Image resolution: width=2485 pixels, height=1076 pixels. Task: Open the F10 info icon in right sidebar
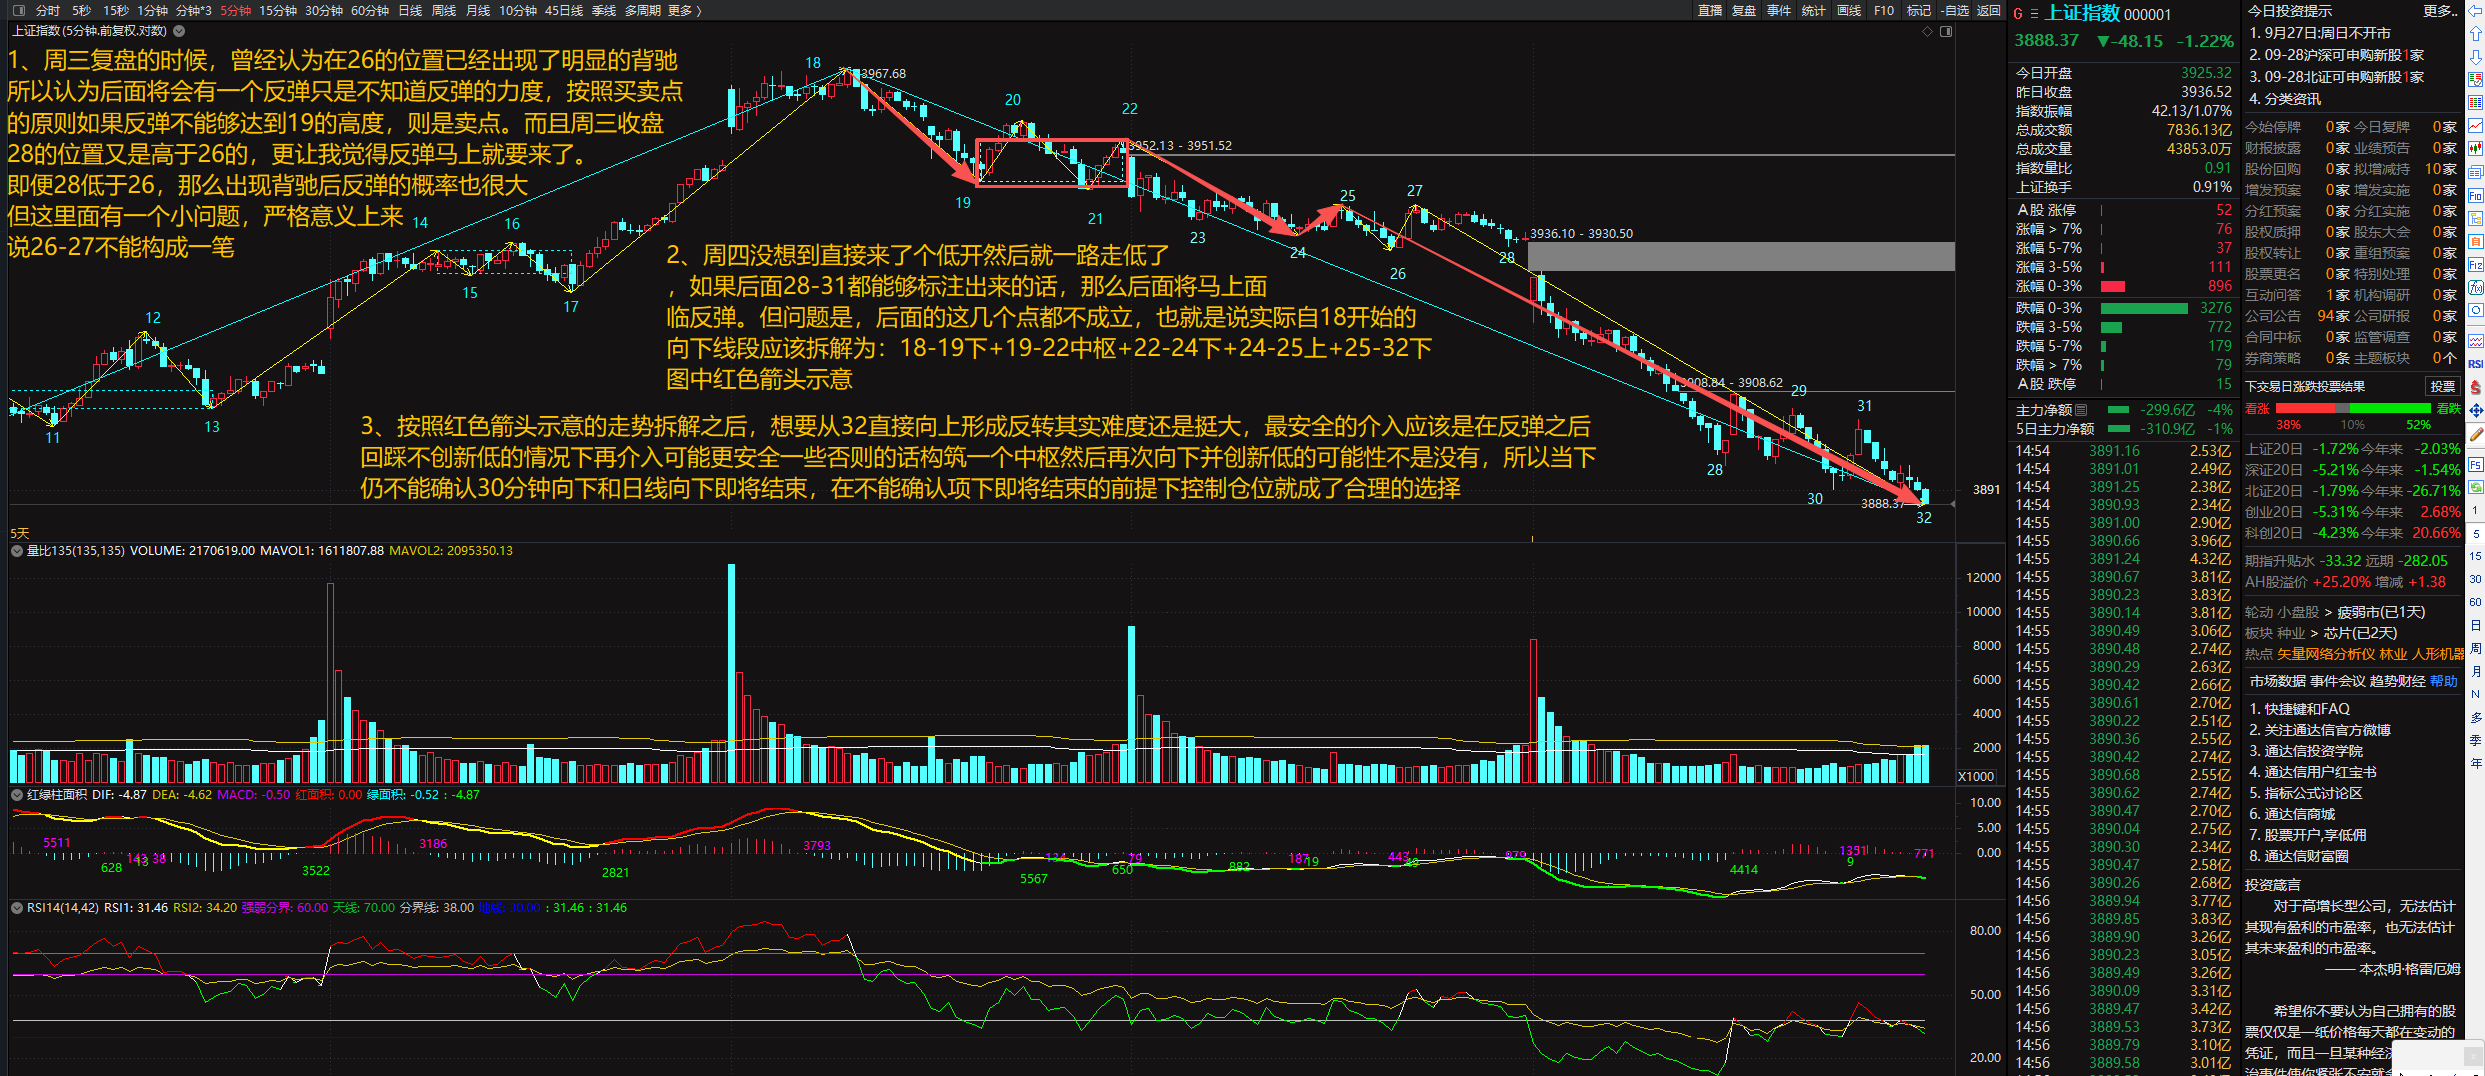tap(2476, 195)
